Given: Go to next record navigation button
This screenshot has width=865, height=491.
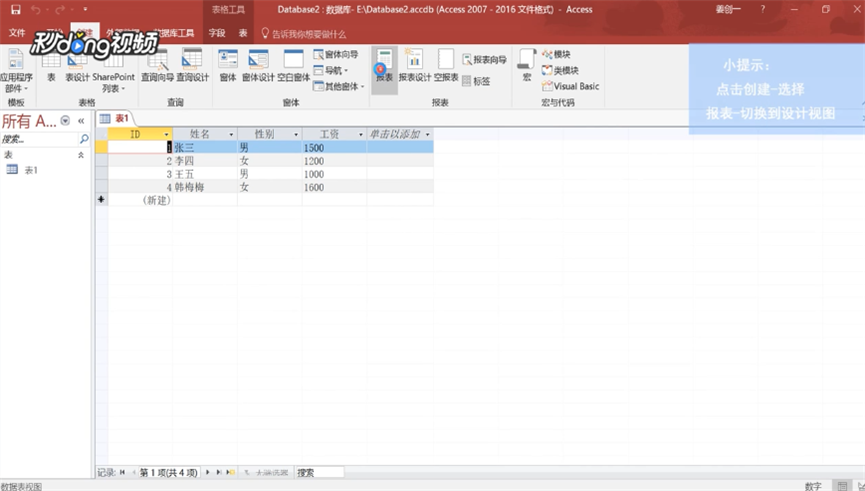Looking at the screenshot, I should pos(208,472).
